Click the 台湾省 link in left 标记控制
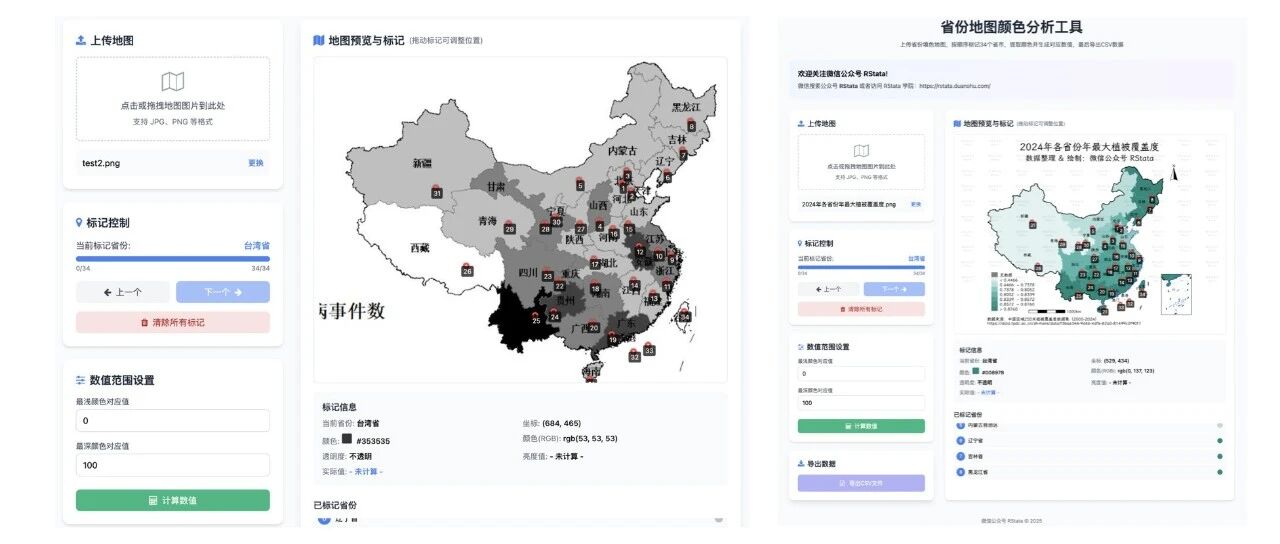The height and width of the screenshot is (544, 1280). (257, 245)
